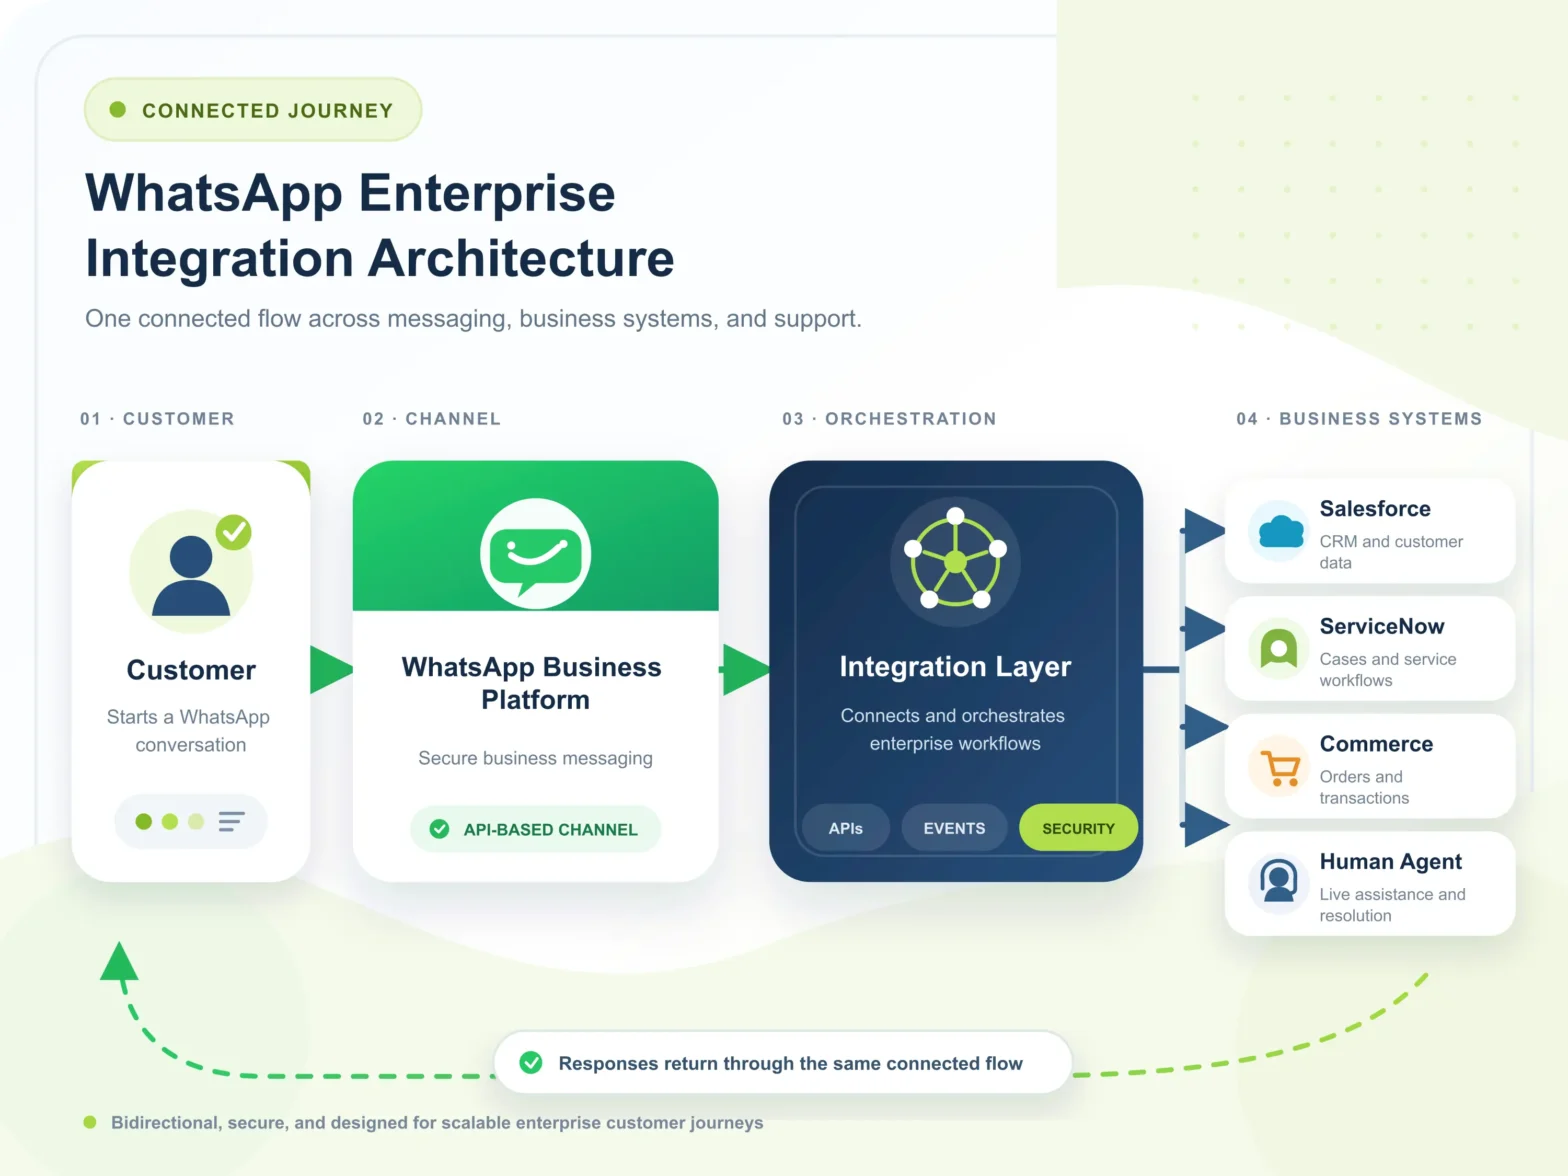Click the text lines icon in typing indicator
The height and width of the screenshot is (1176, 1568).
231,822
